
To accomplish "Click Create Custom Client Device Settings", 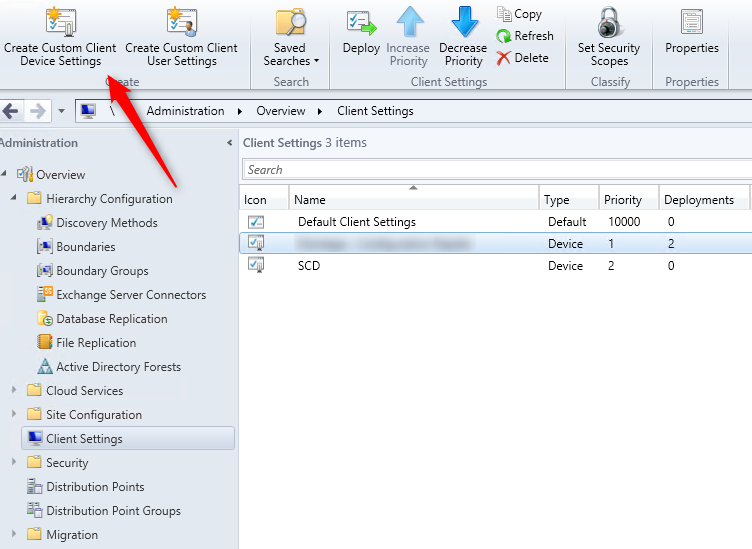I will (x=60, y=37).
